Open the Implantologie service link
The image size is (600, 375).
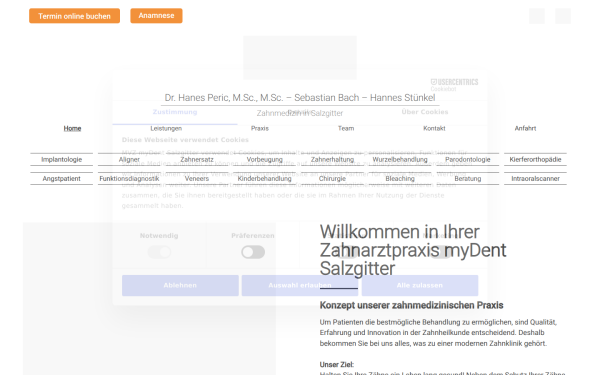click(x=62, y=160)
